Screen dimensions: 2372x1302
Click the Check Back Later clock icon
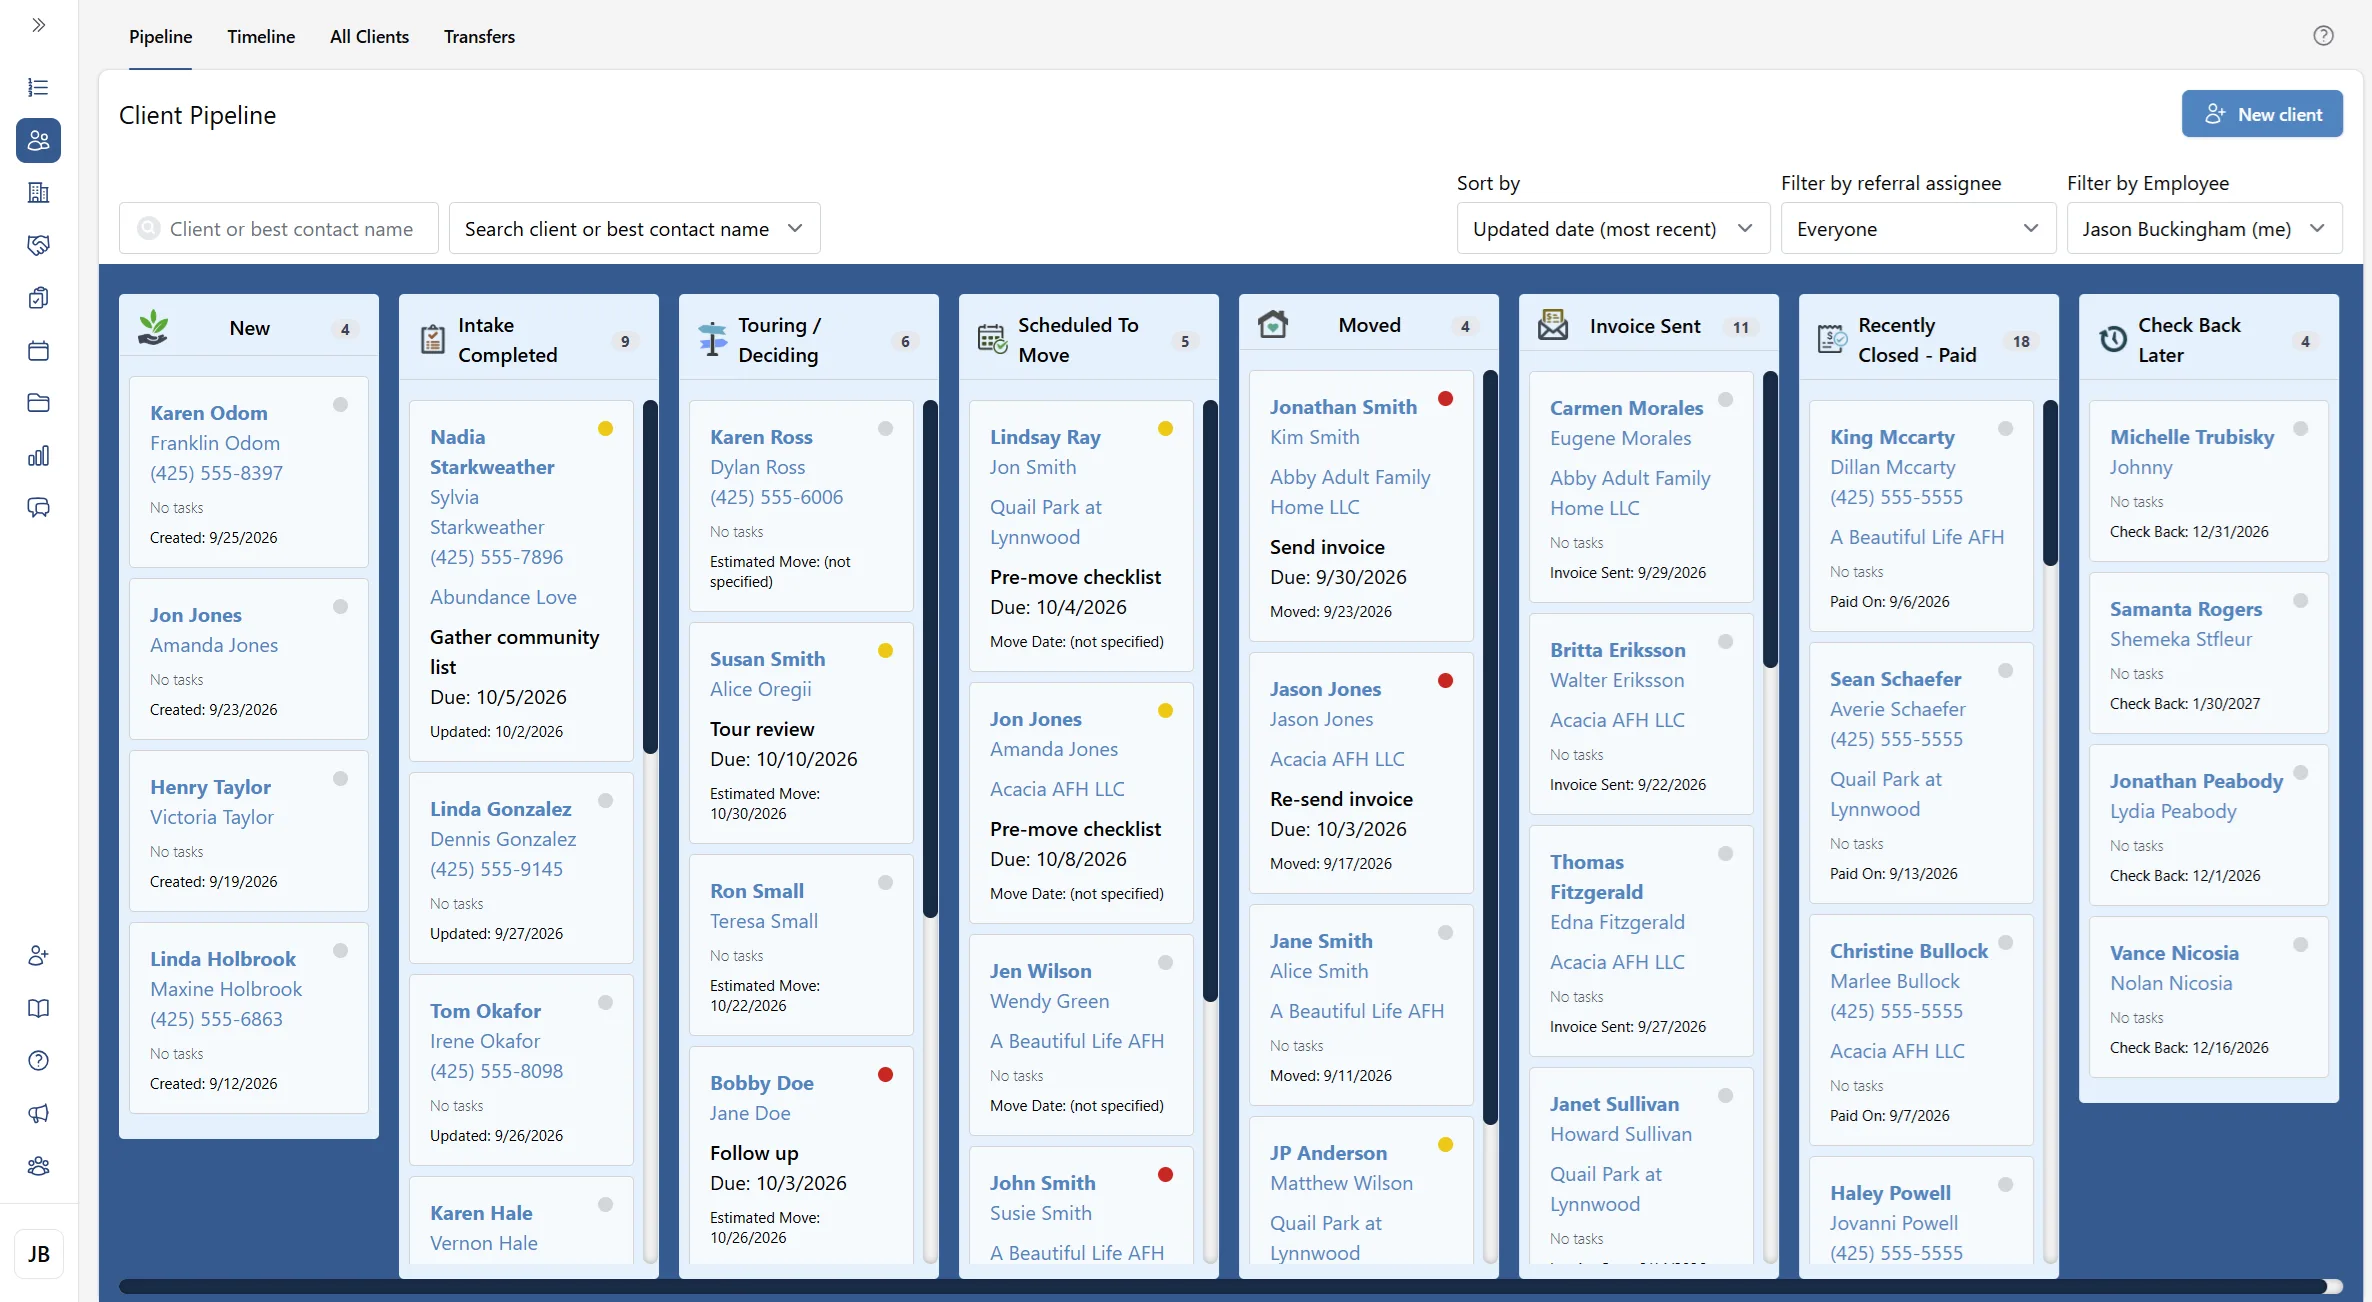[x=2113, y=340]
